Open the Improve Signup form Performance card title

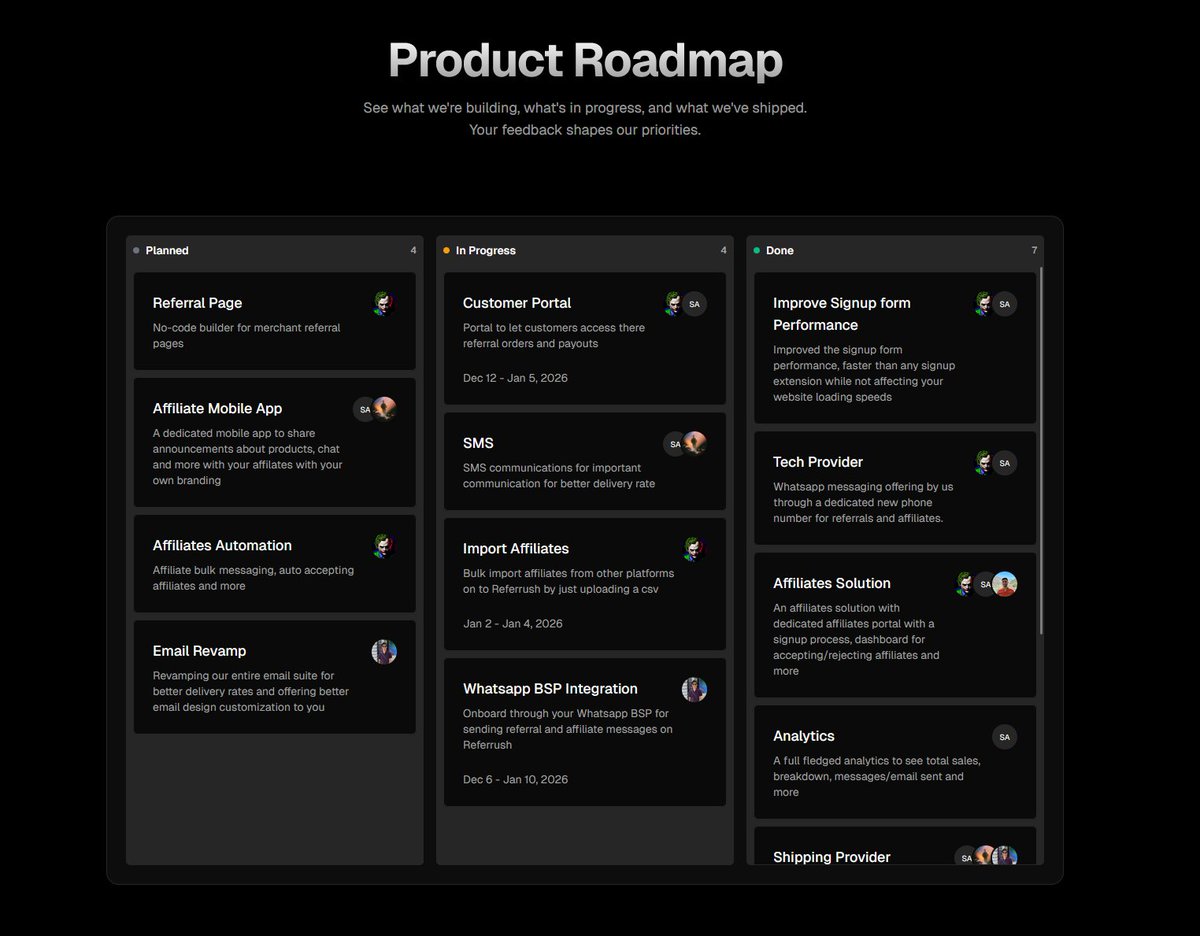pos(842,314)
